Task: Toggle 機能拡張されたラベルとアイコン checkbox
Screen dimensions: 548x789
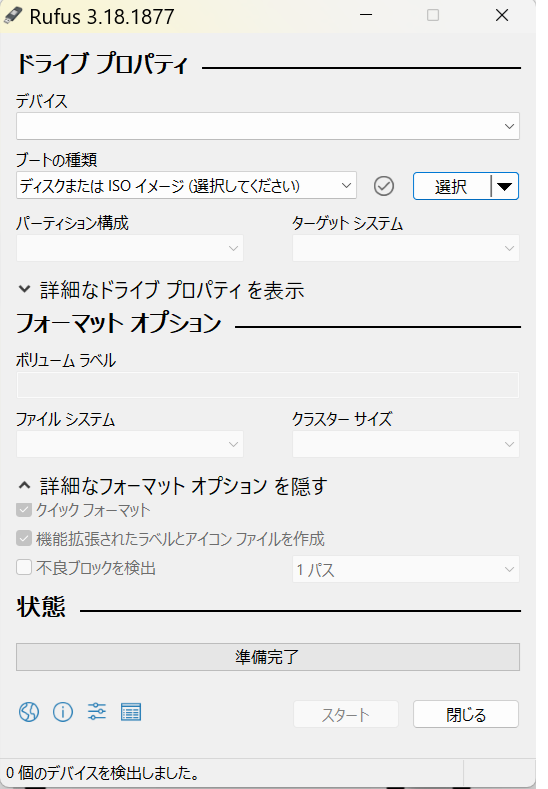Action: (24, 538)
